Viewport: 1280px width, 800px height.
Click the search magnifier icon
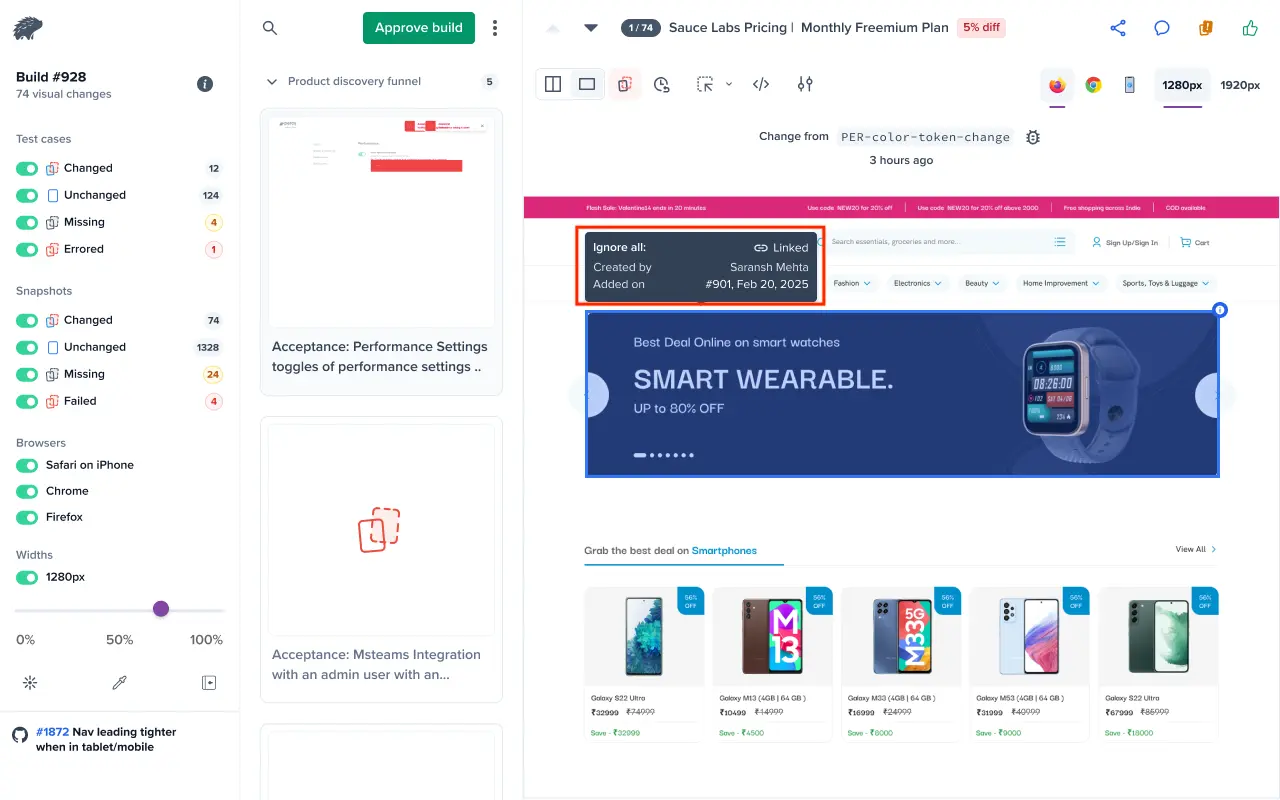coord(270,28)
